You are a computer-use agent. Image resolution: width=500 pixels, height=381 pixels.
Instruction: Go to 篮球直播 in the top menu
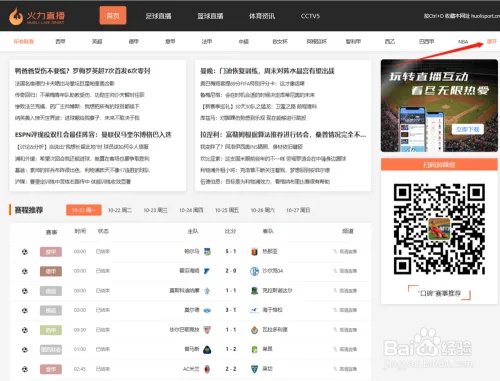[210, 16]
